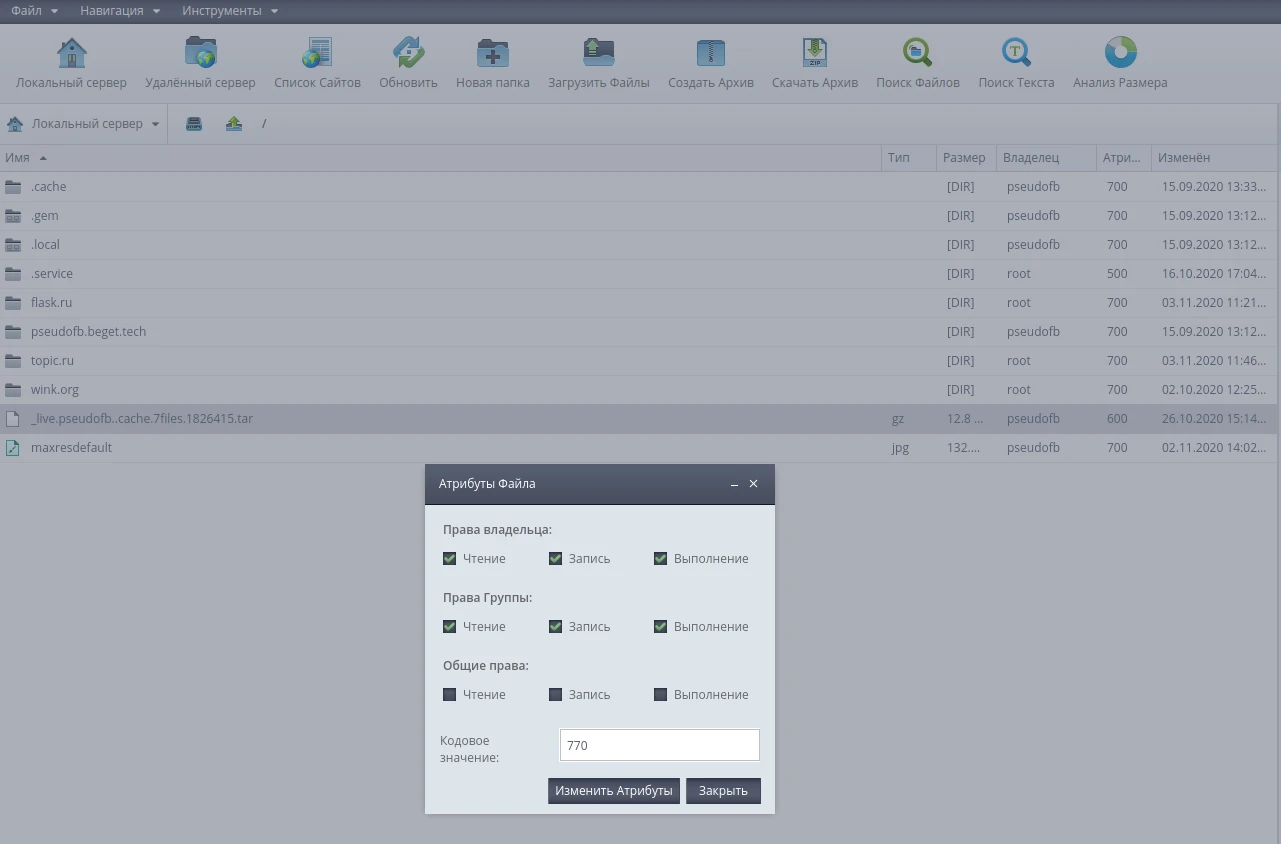Toggle group Запись permission checkbox
This screenshot has width=1281, height=844.
coord(556,627)
